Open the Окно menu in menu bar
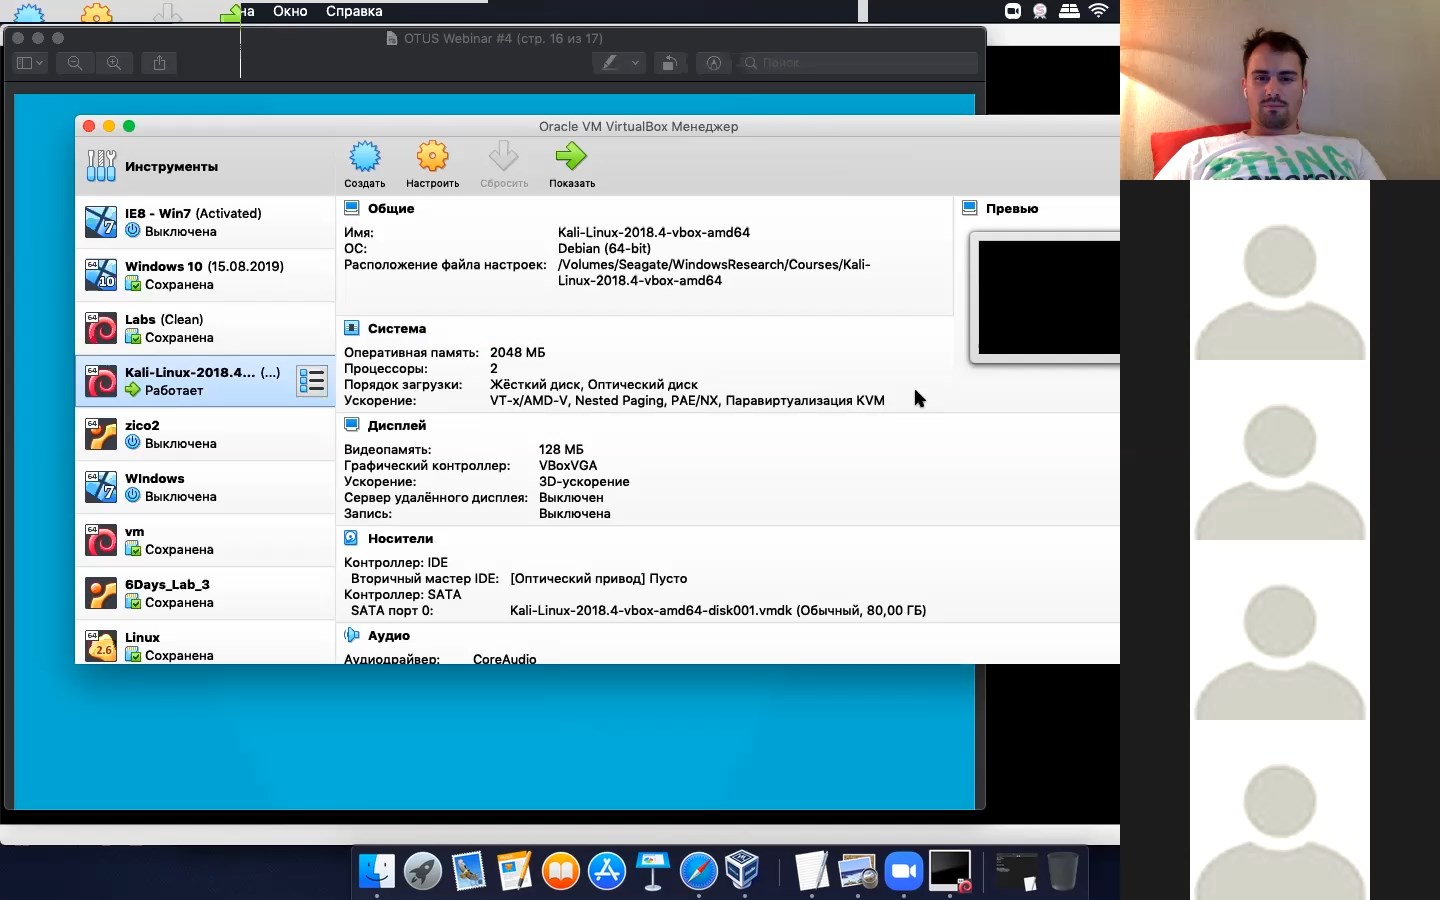This screenshot has height=900, width=1440. (290, 11)
